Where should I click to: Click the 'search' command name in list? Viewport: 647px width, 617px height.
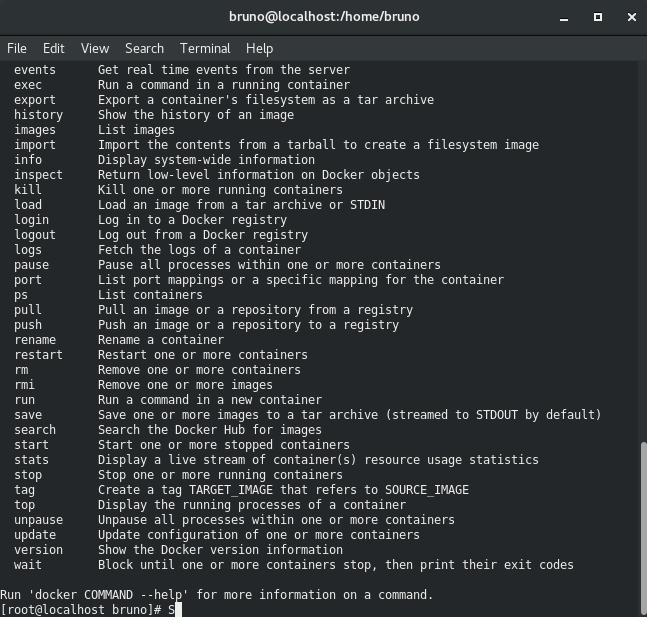click(x=35, y=430)
